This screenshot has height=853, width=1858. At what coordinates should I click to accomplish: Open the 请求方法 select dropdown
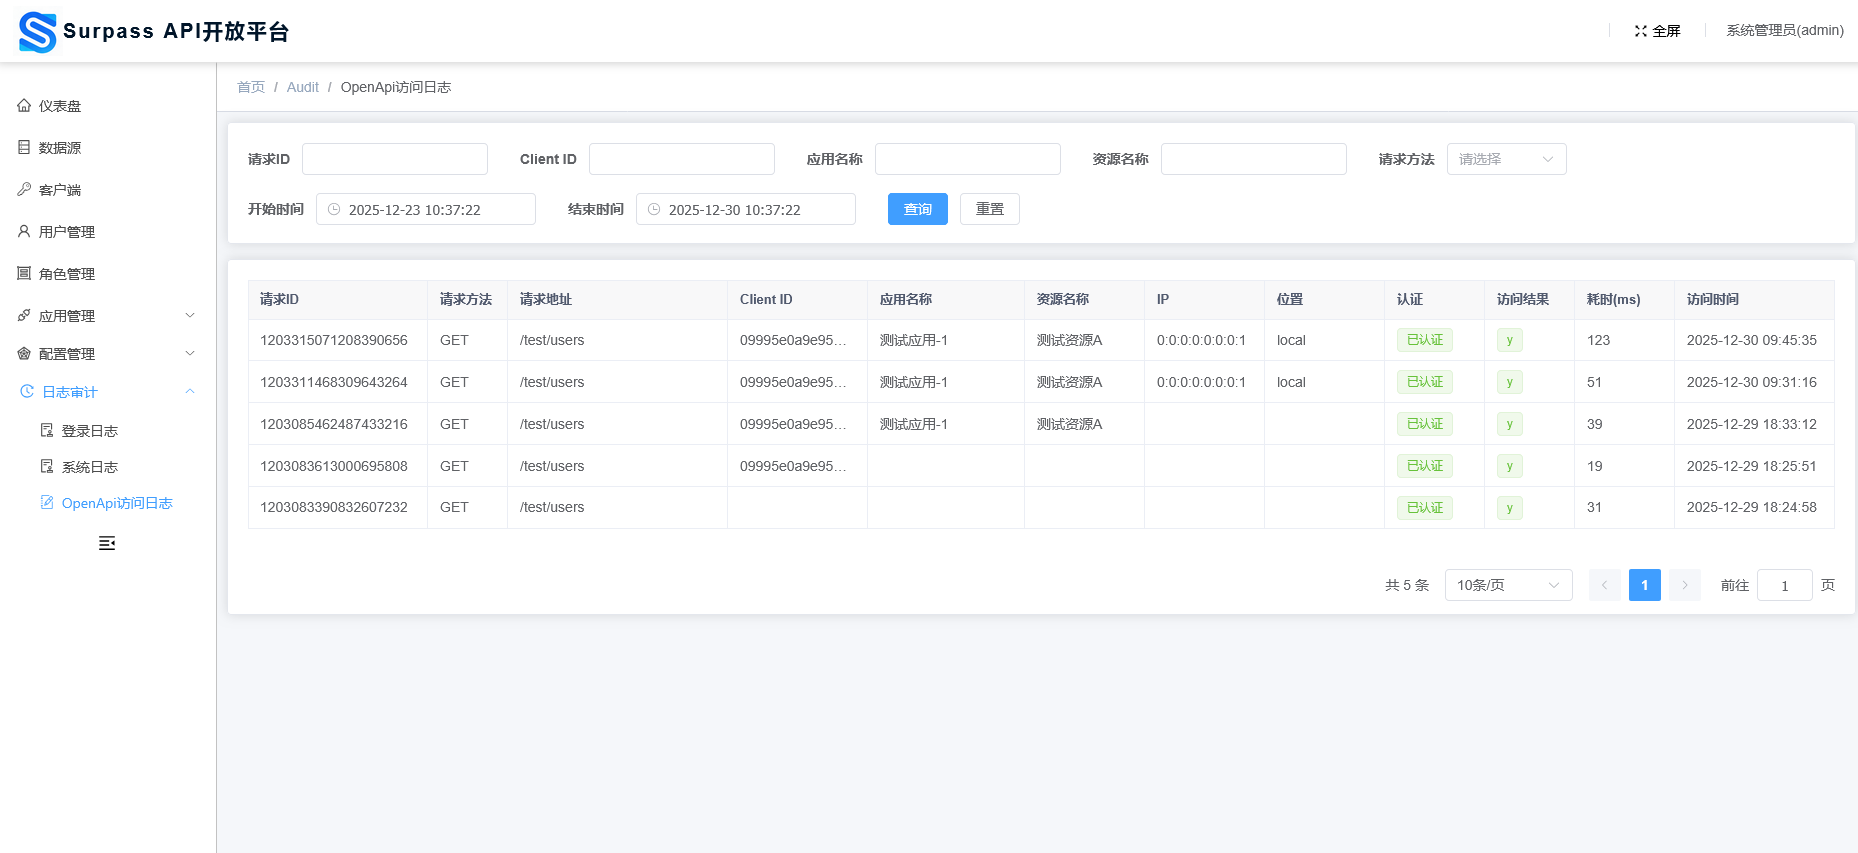tap(1507, 159)
